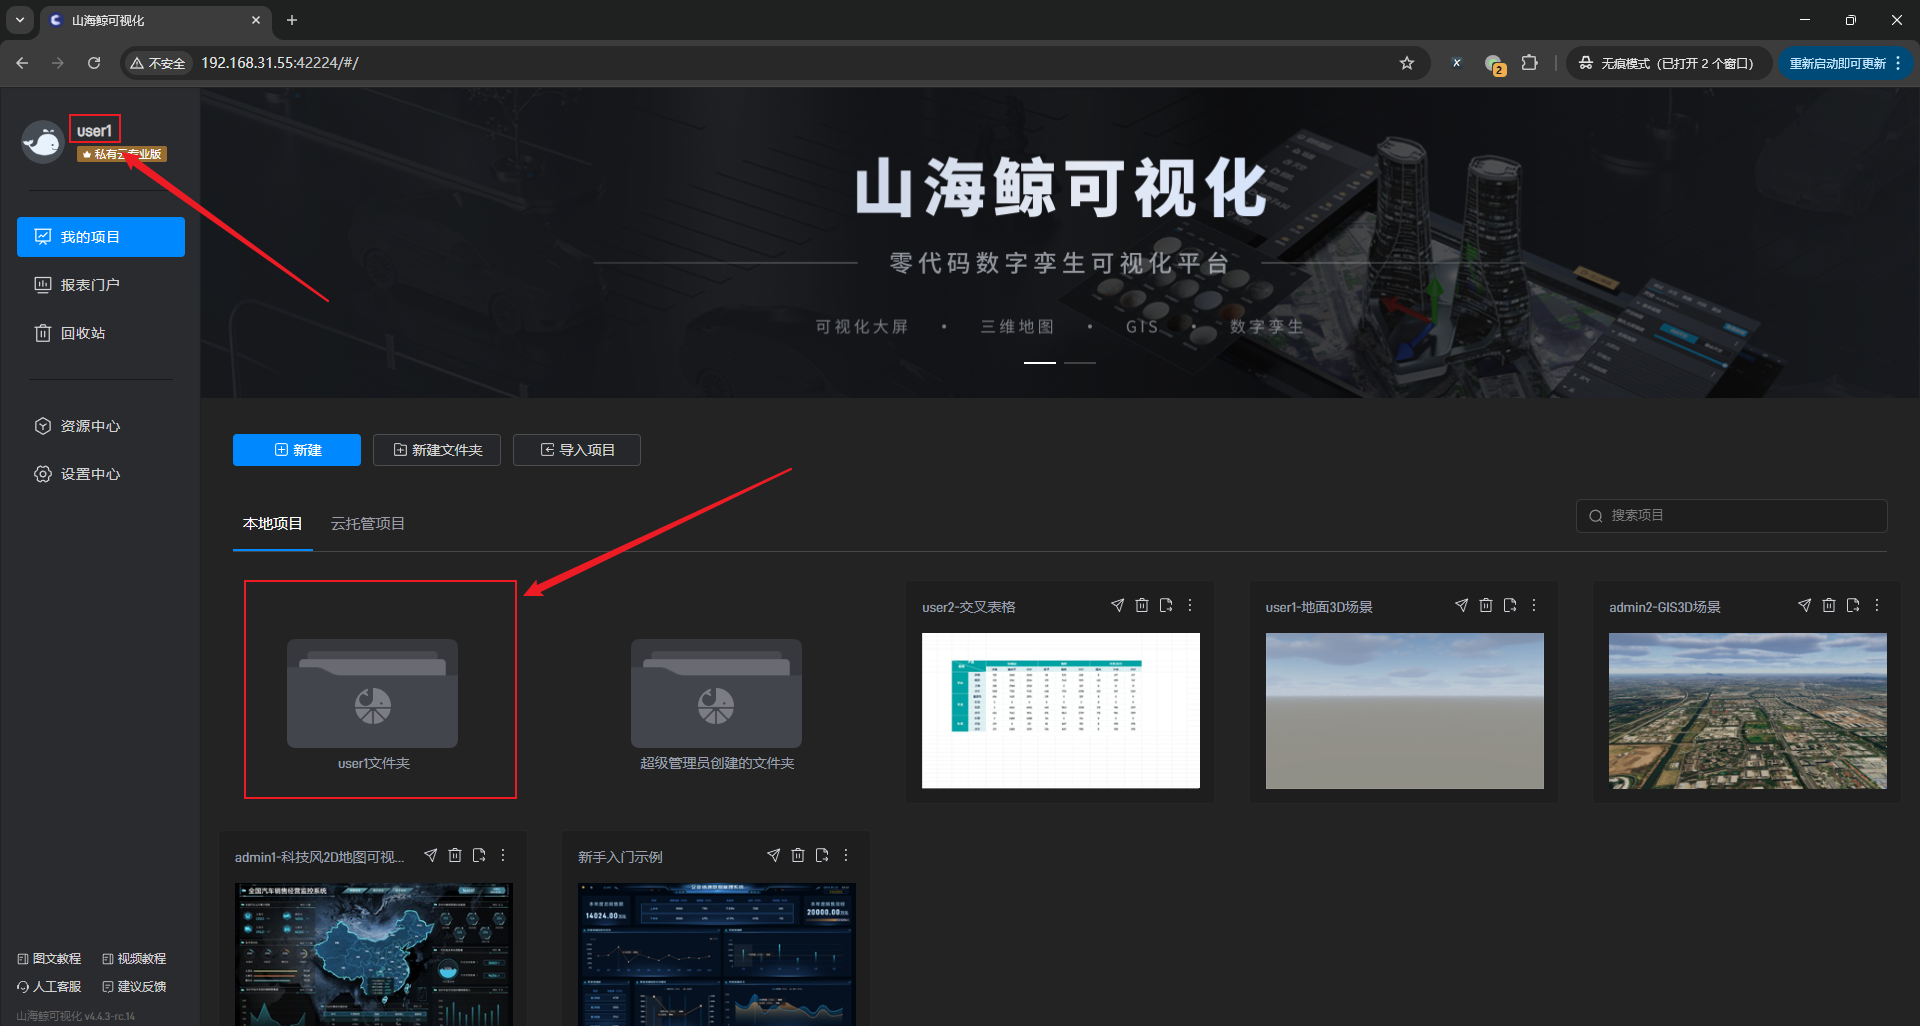Delete the admin1-科技风2D地图 project
The height and width of the screenshot is (1026, 1920).
[455, 856]
